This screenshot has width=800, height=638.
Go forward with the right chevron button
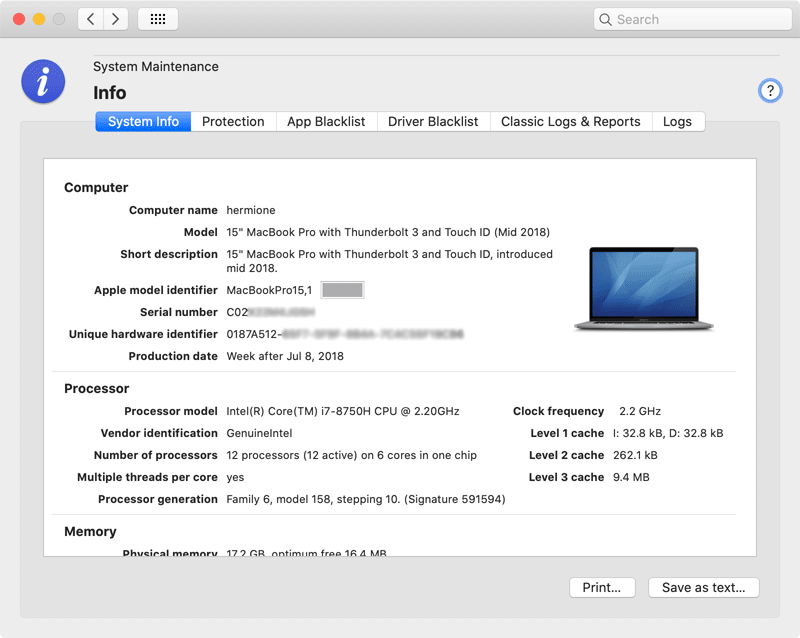pyautogui.click(x=116, y=19)
